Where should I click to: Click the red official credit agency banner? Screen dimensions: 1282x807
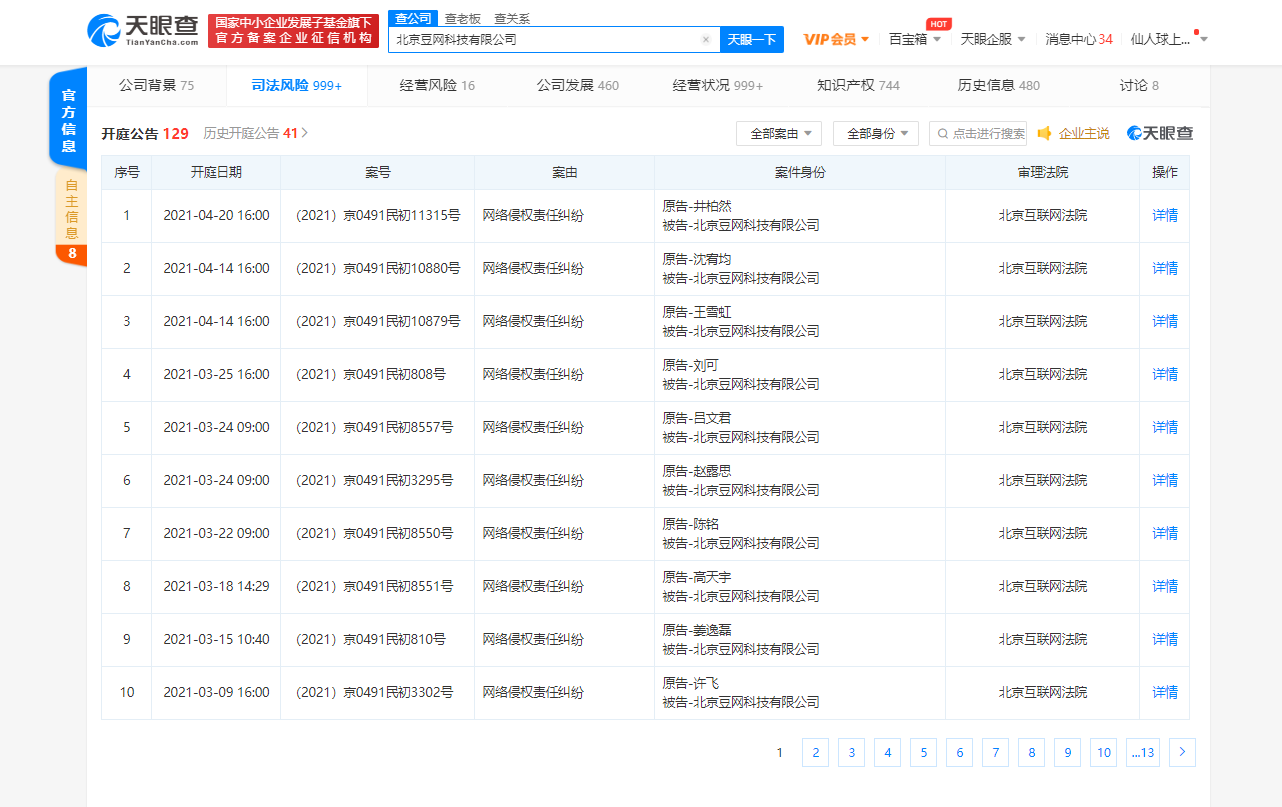pyautogui.click(x=294, y=31)
